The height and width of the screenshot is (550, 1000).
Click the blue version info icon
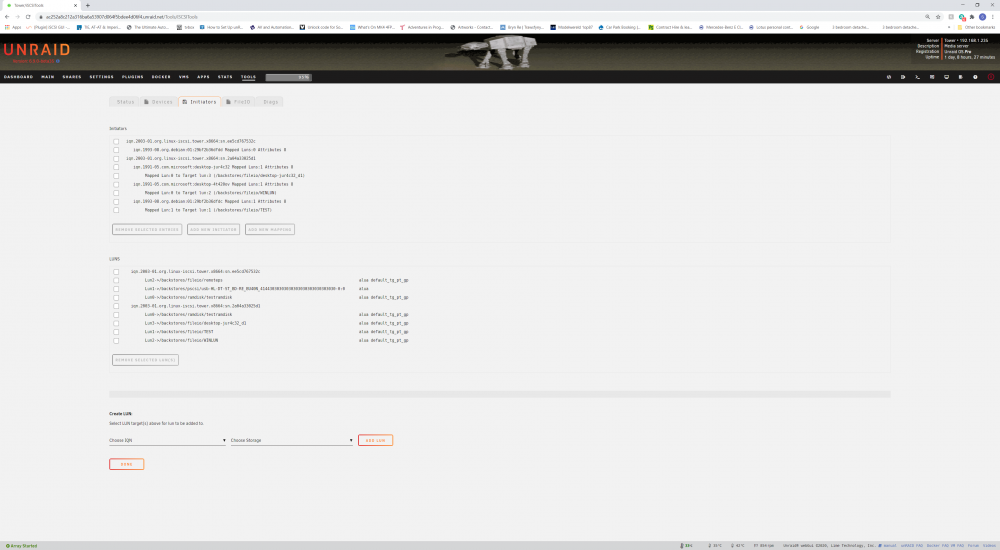click(58, 61)
